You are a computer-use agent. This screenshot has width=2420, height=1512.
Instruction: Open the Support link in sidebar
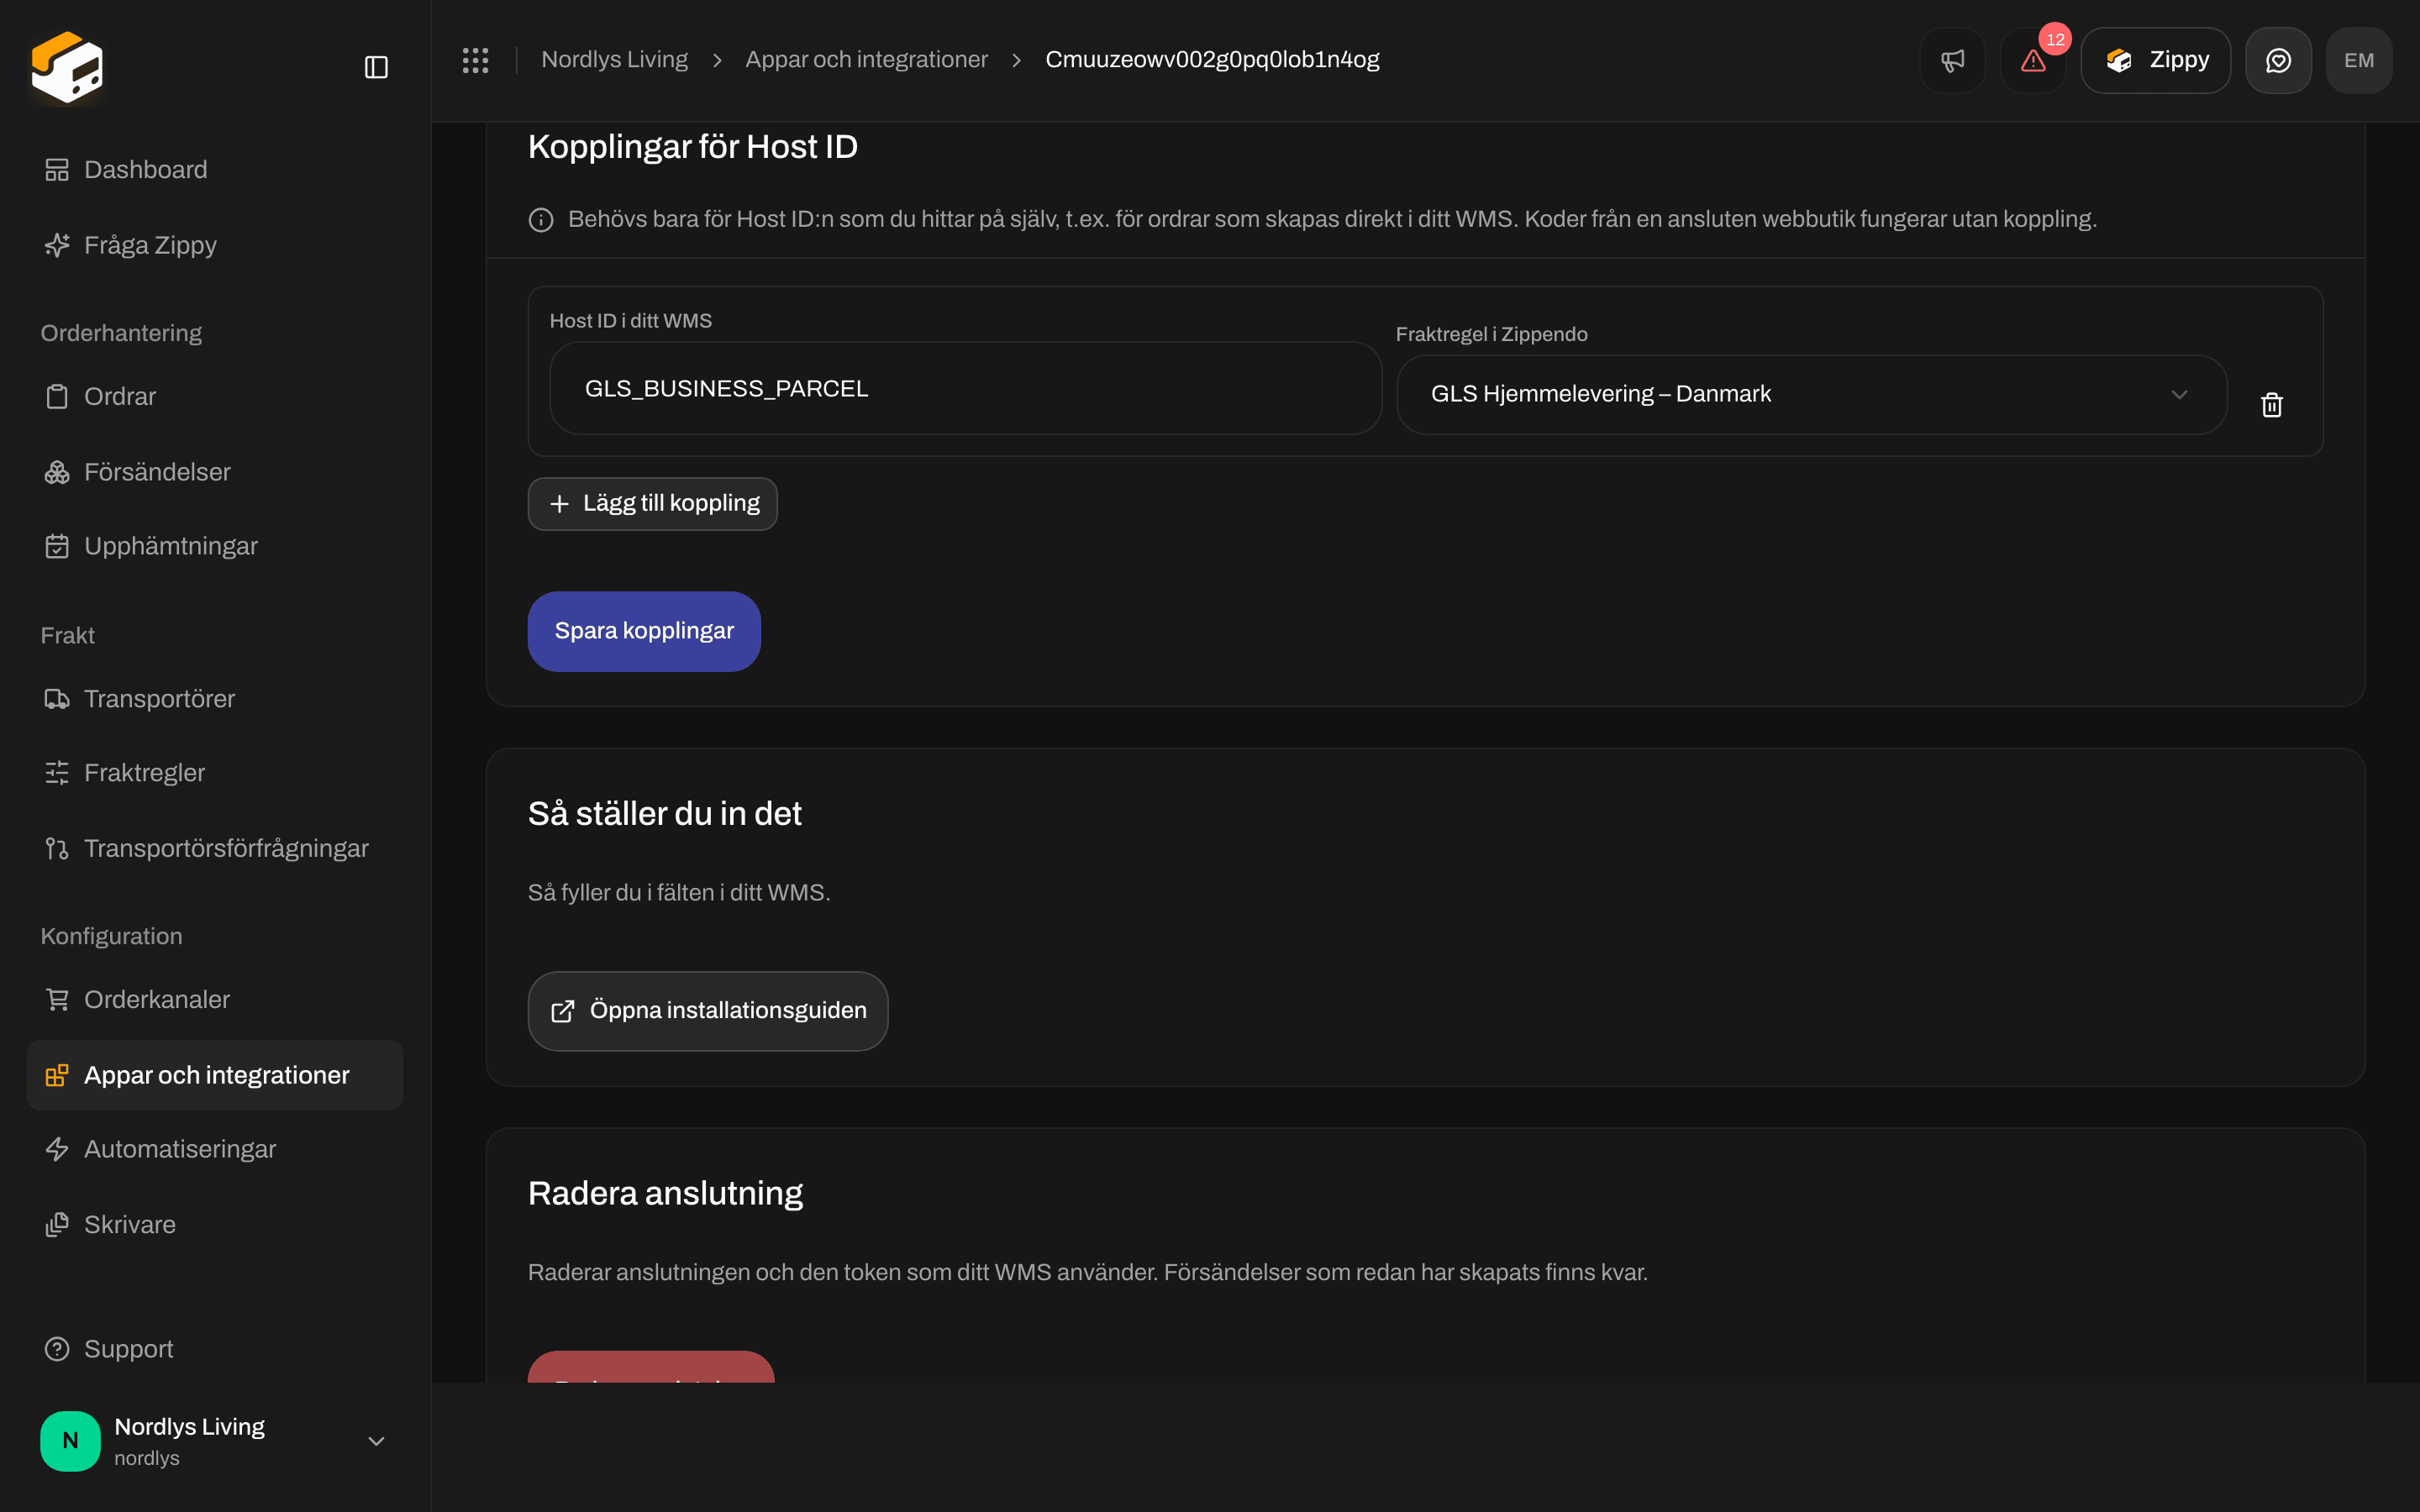coord(215,1349)
